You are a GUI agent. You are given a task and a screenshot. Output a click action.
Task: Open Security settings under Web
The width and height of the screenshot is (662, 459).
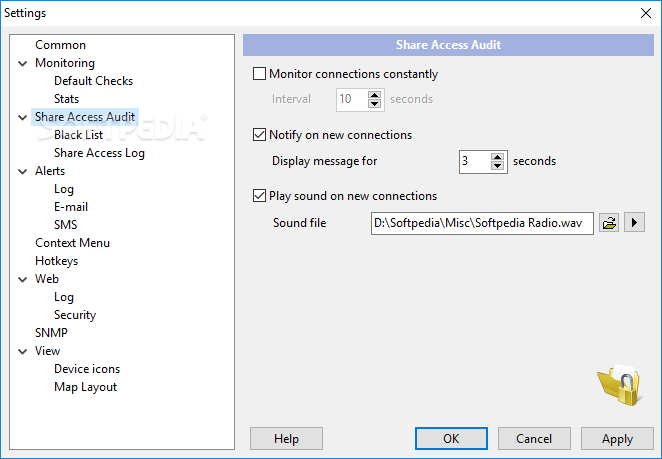(75, 315)
